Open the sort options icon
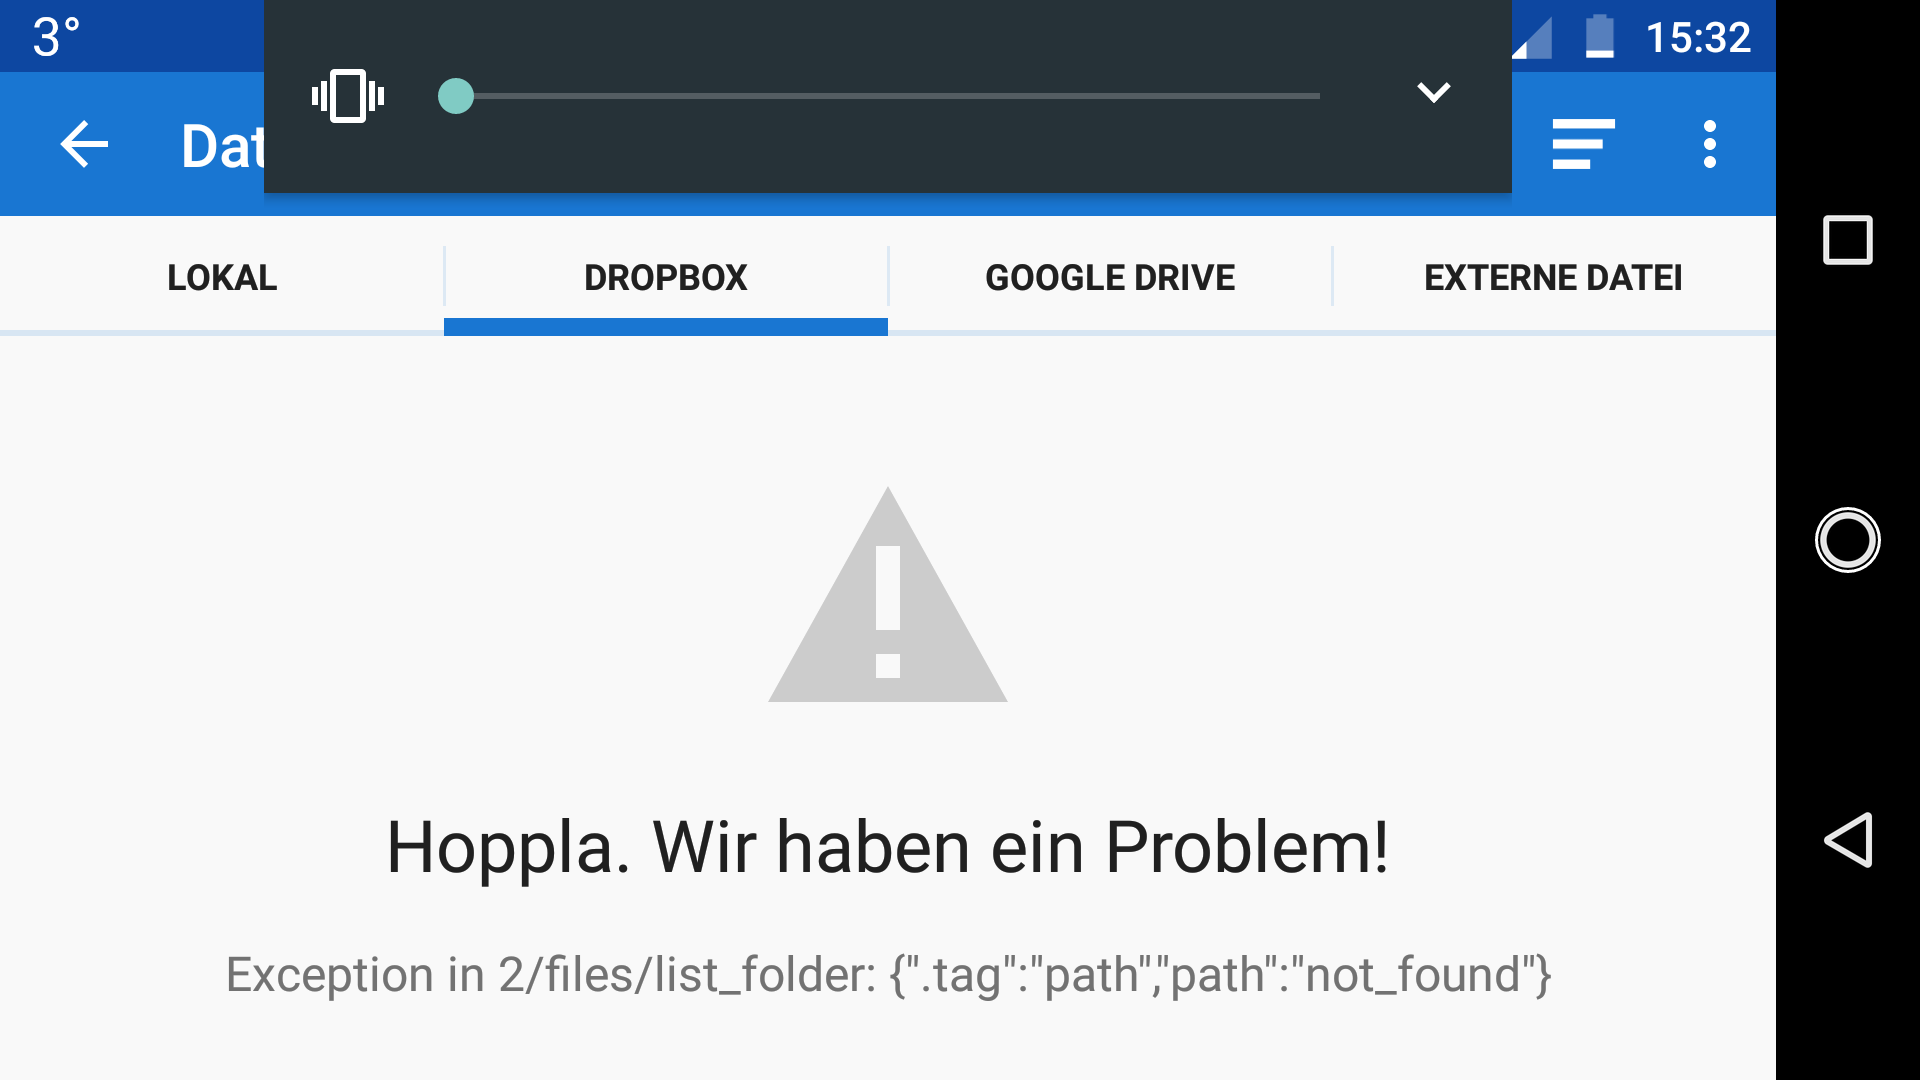 1583,144
